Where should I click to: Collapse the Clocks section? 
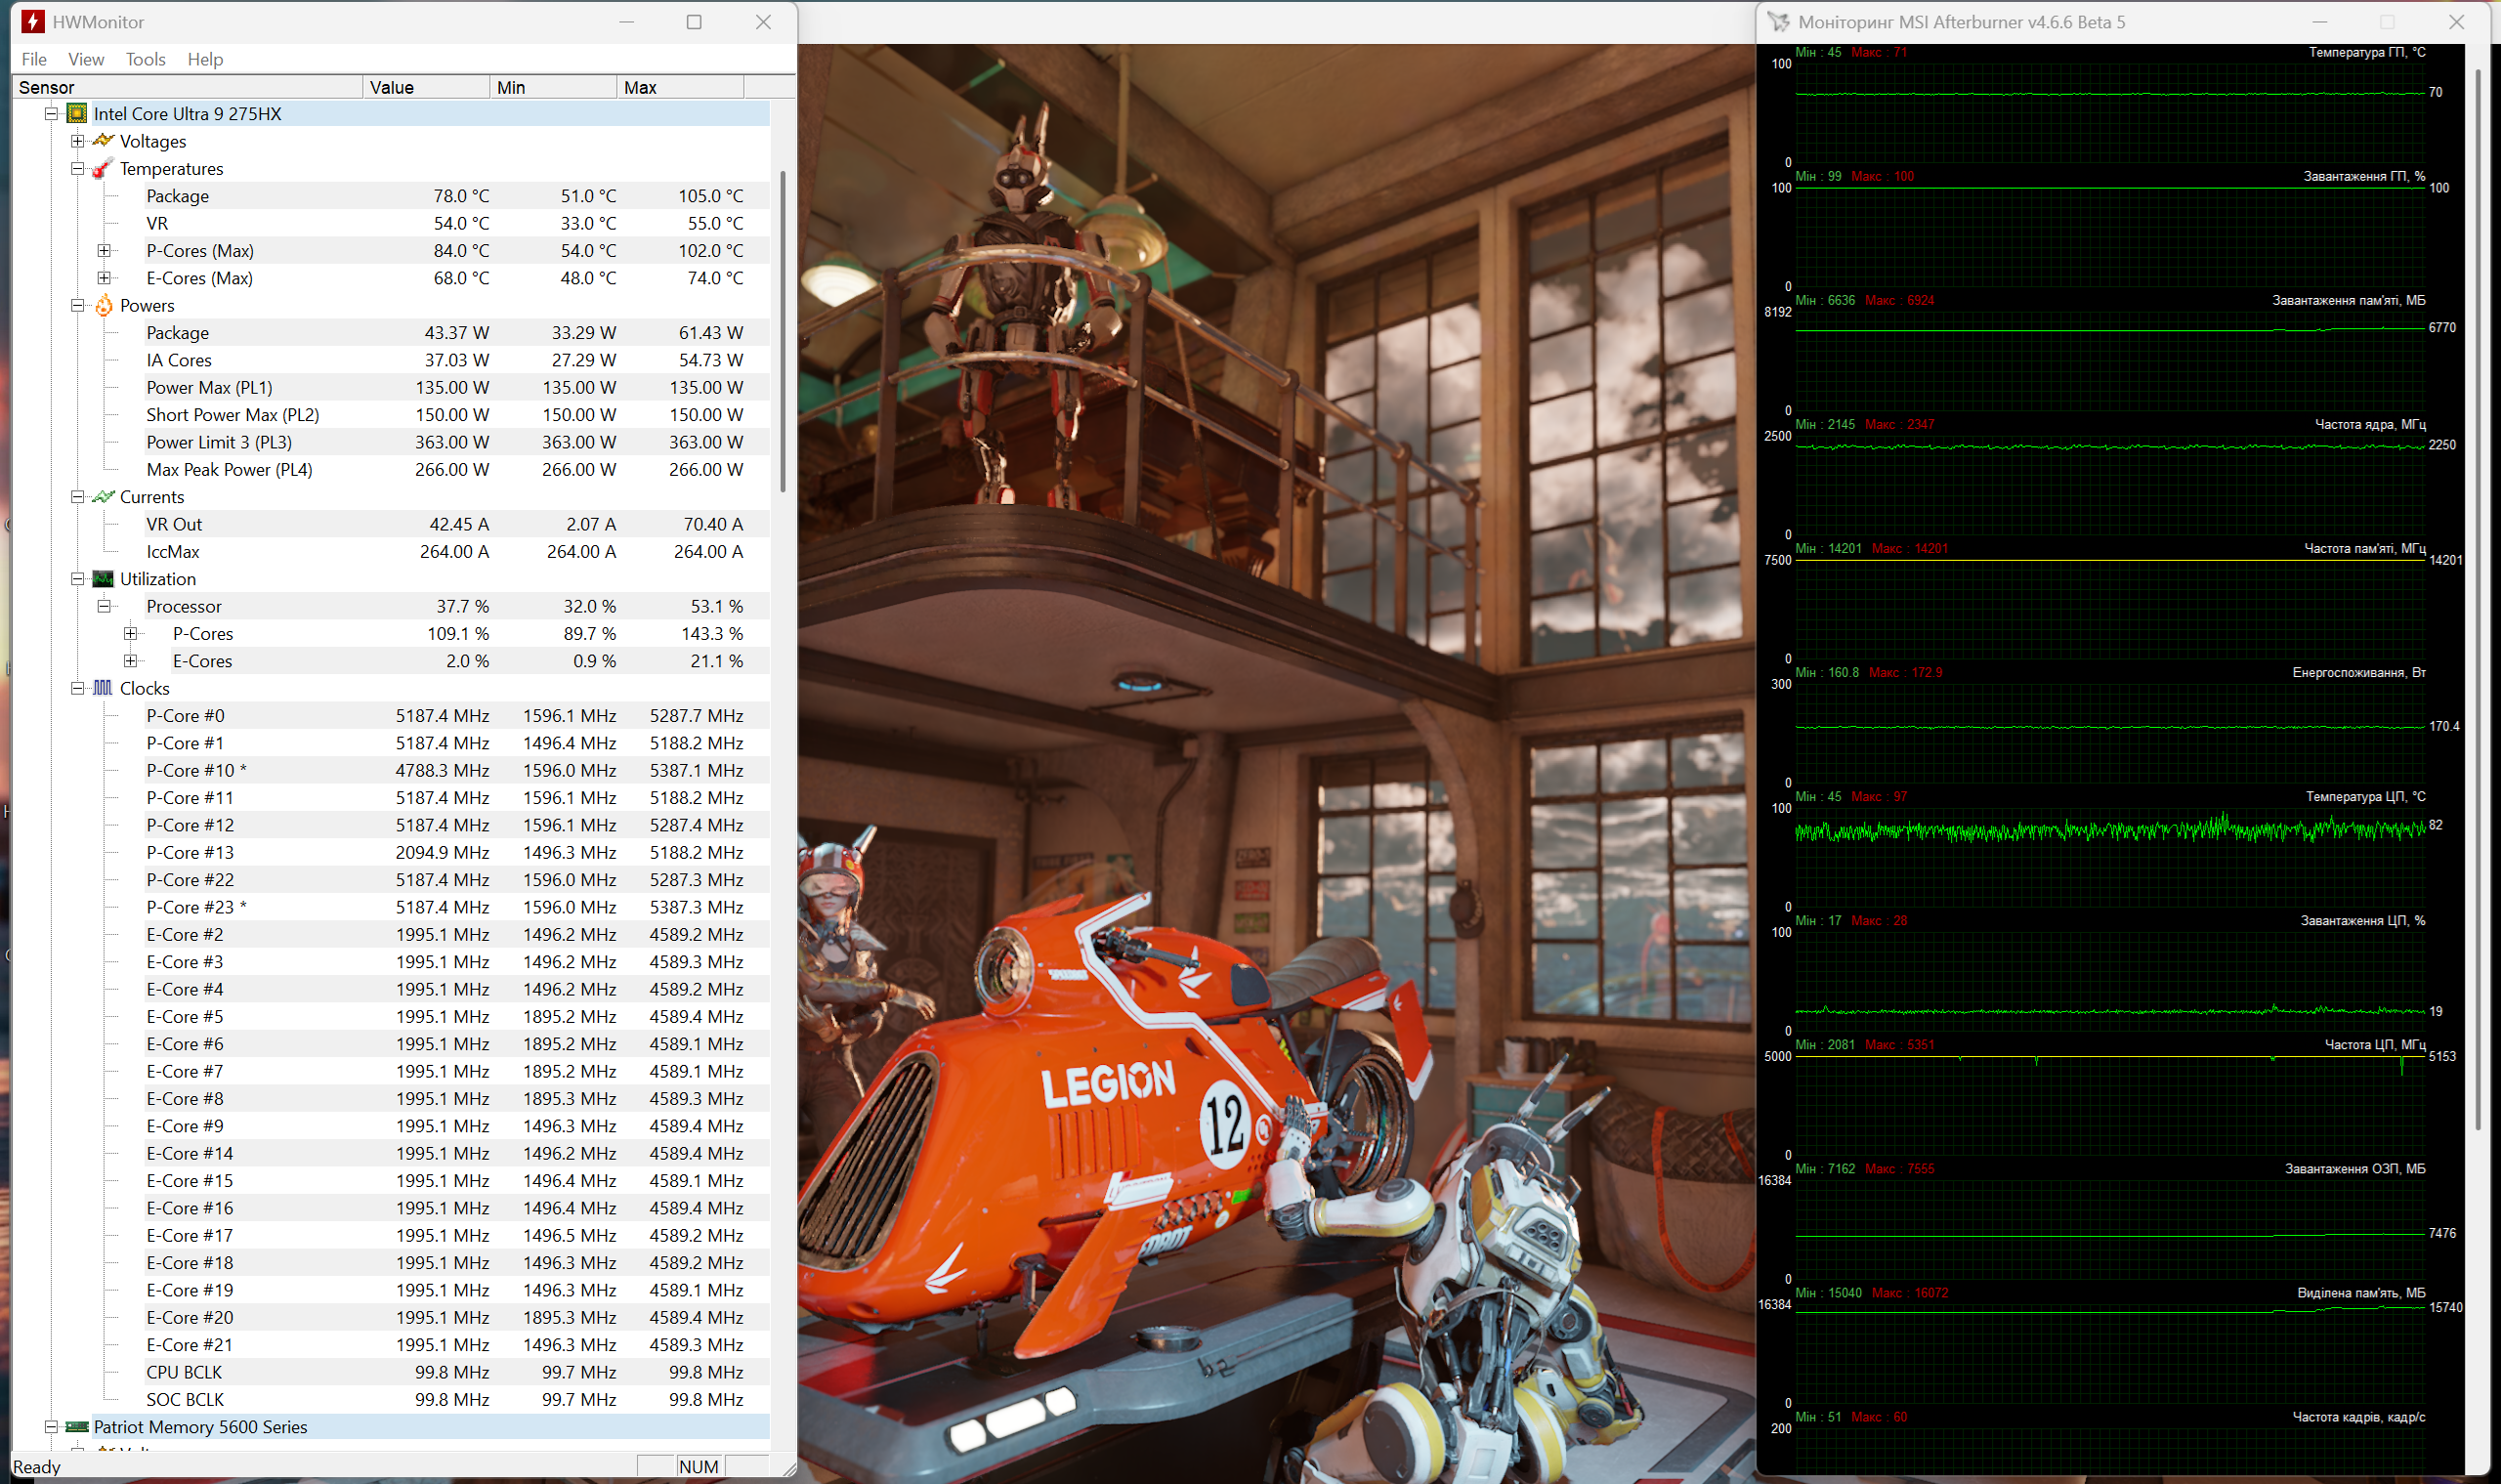(78, 688)
